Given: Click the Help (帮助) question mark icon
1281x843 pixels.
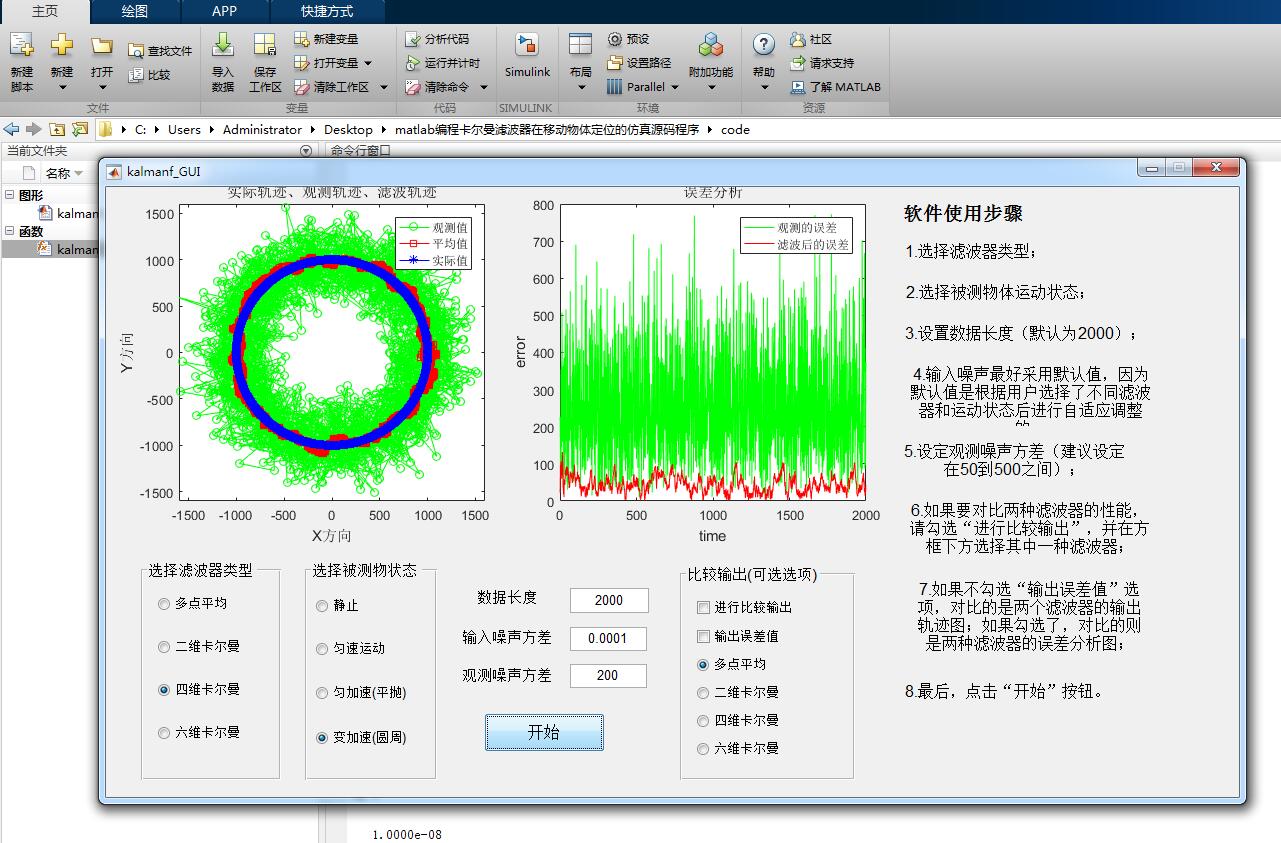Looking at the screenshot, I should pyautogui.click(x=764, y=45).
